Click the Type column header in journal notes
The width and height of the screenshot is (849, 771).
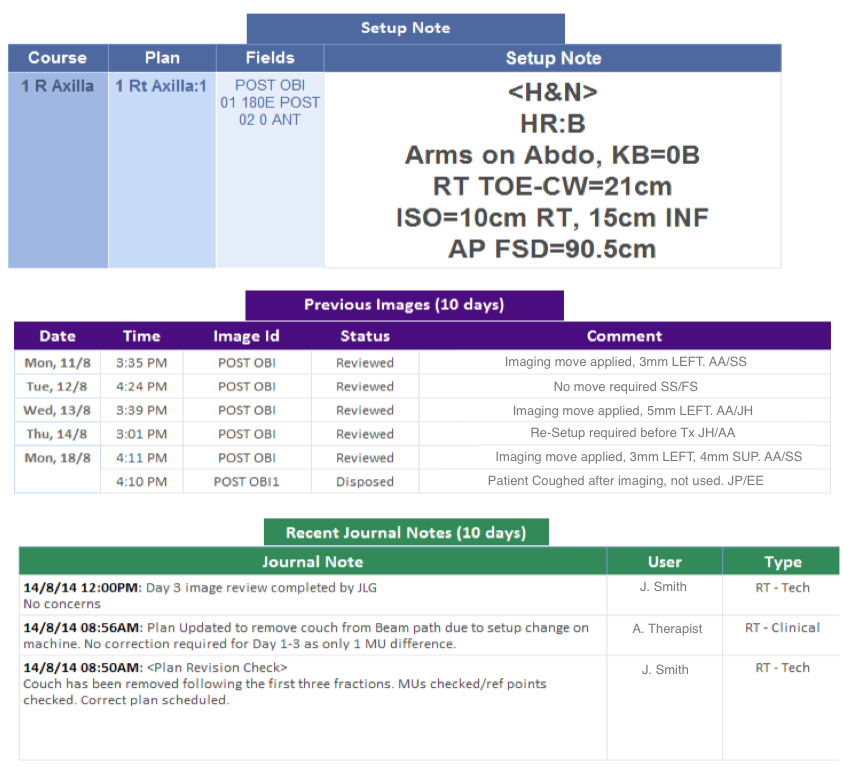[782, 562]
